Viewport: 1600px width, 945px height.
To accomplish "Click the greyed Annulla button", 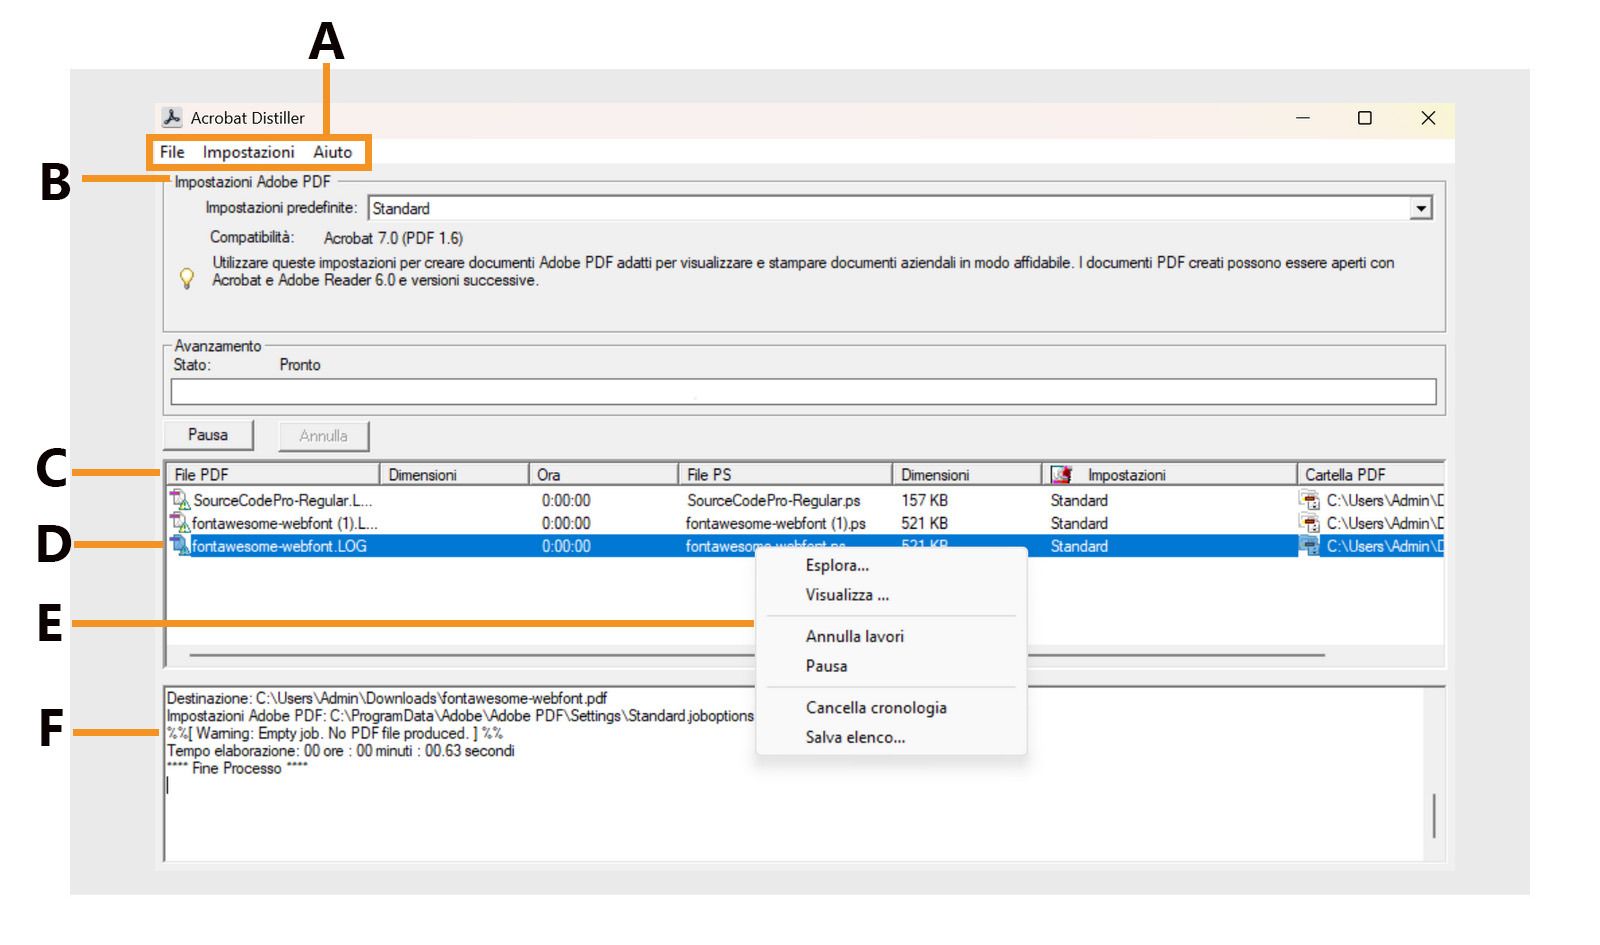I will [323, 436].
